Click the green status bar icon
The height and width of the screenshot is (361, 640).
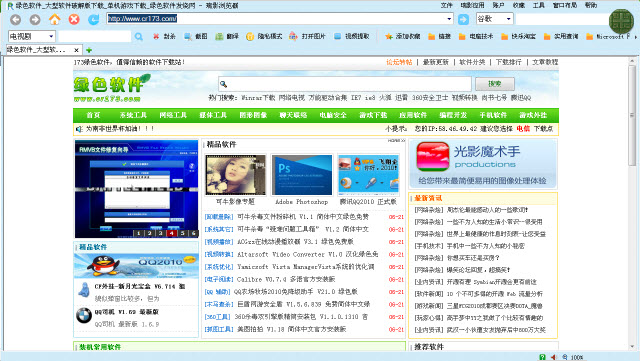542,357
